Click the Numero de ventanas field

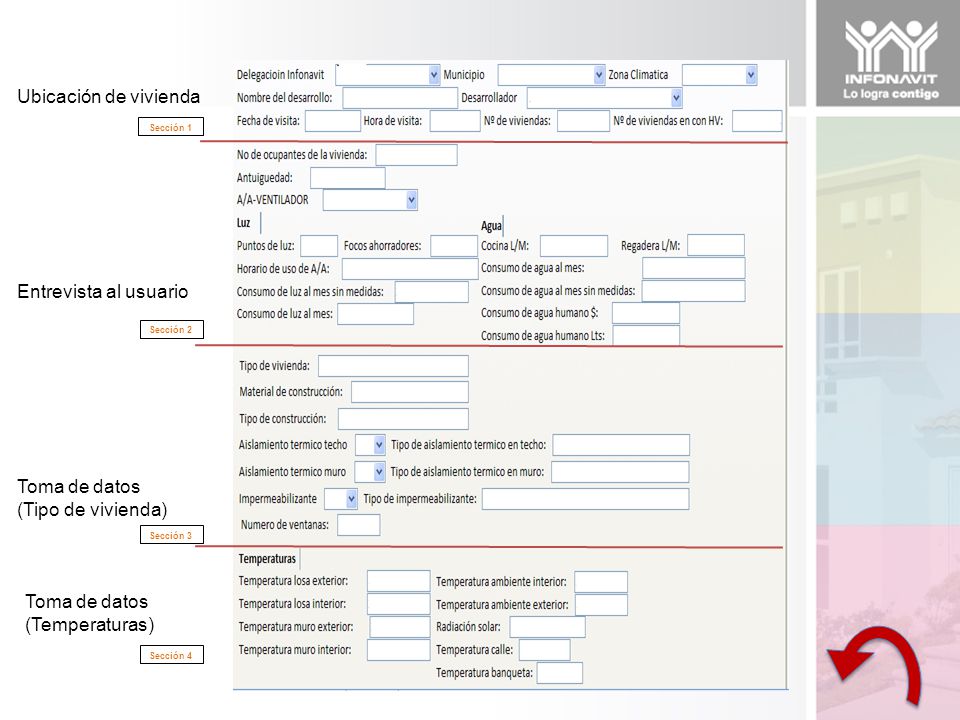(x=359, y=525)
